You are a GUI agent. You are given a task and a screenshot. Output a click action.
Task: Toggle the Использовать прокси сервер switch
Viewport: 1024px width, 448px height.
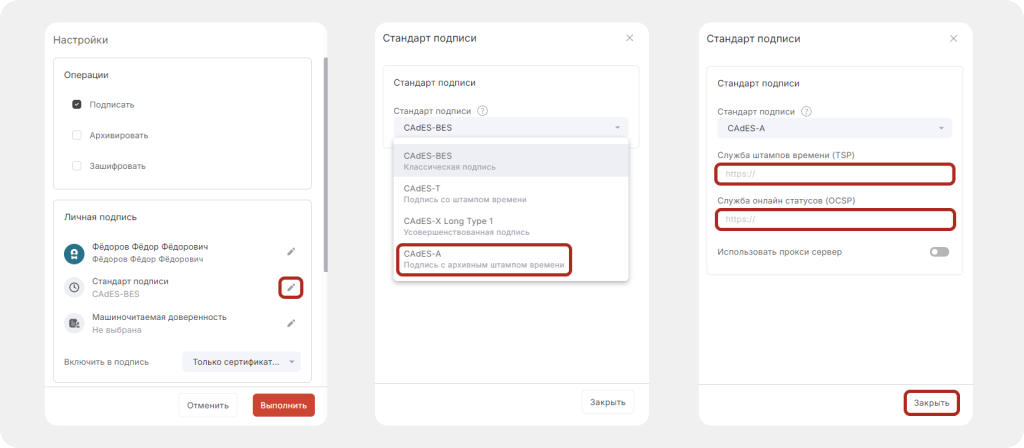[938, 252]
